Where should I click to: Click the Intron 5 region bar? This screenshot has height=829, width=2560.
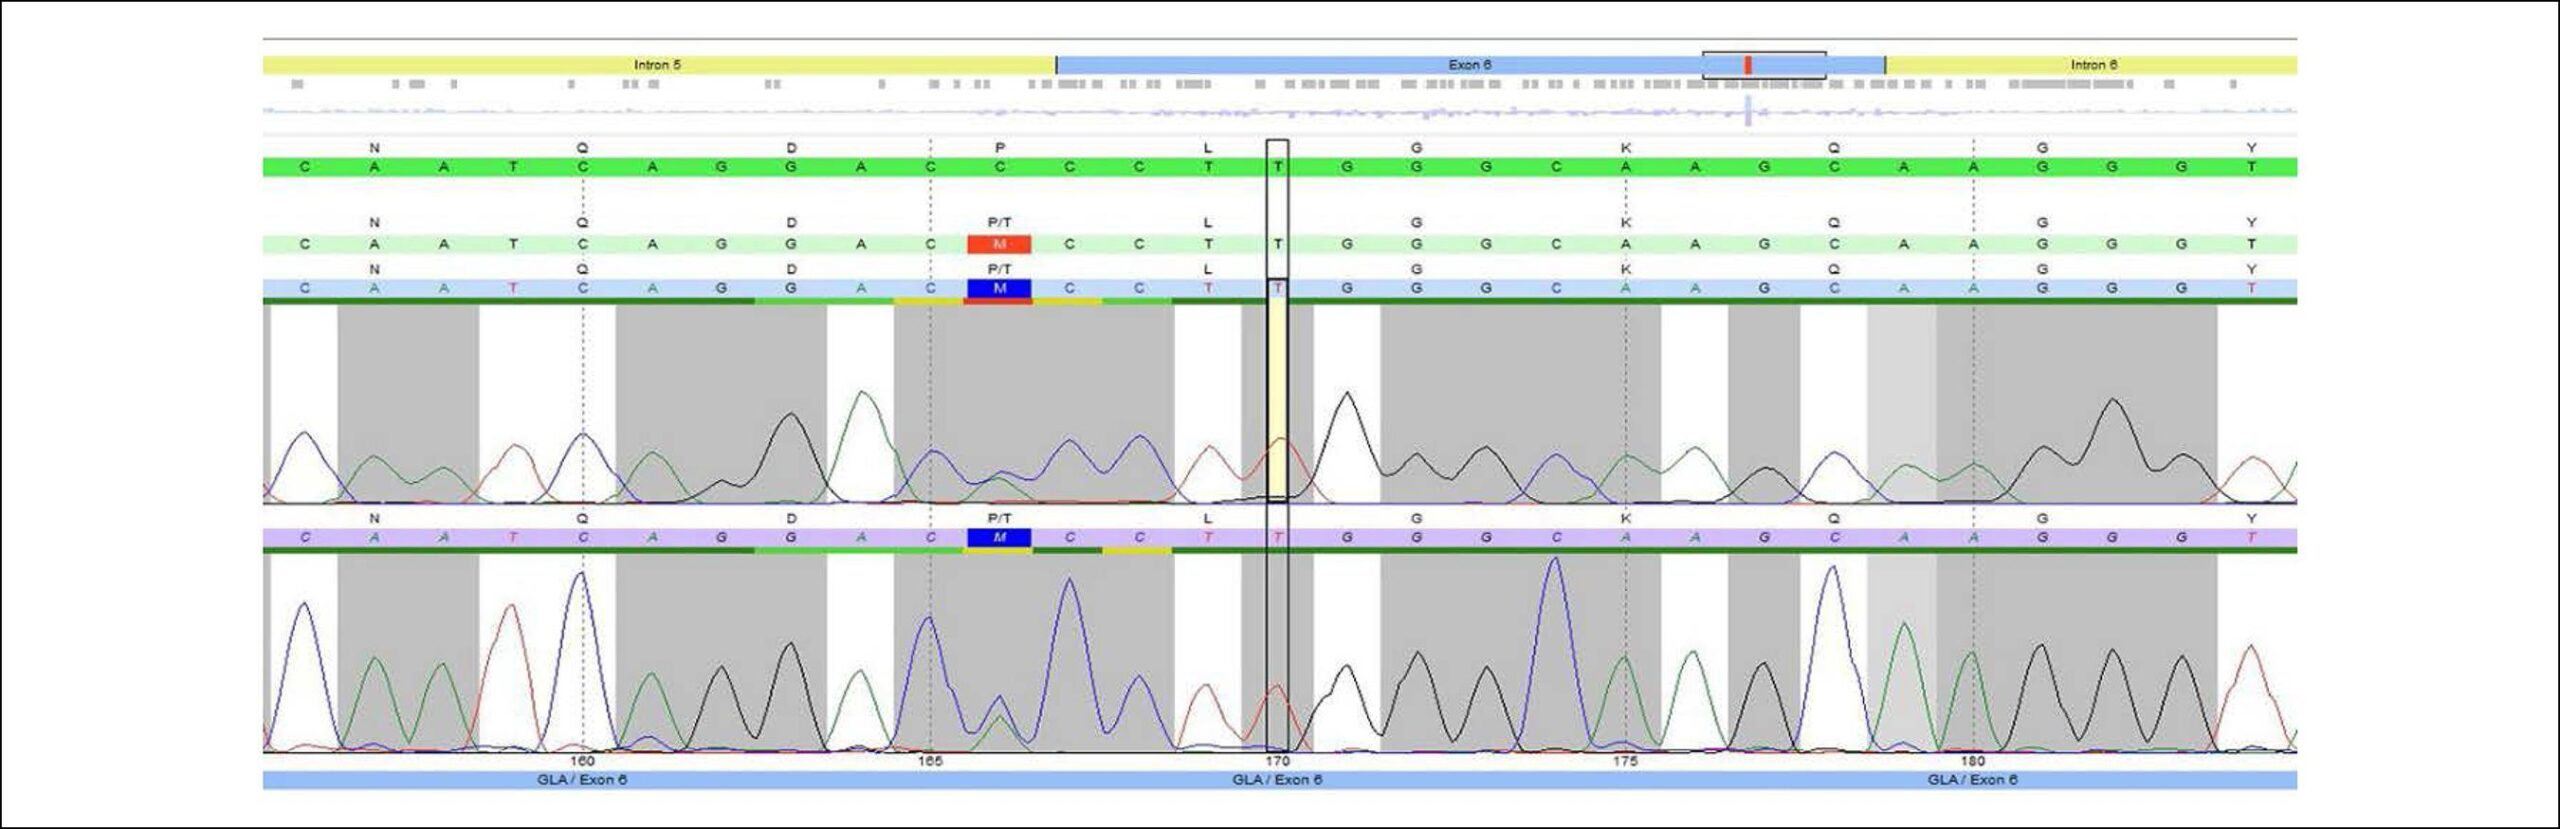[x=659, y=65]
